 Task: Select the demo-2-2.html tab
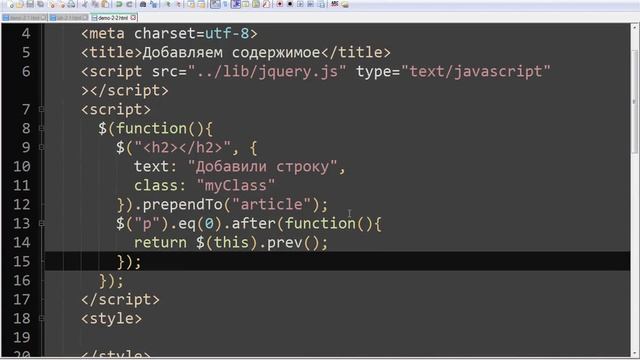(x=113, y=18)
